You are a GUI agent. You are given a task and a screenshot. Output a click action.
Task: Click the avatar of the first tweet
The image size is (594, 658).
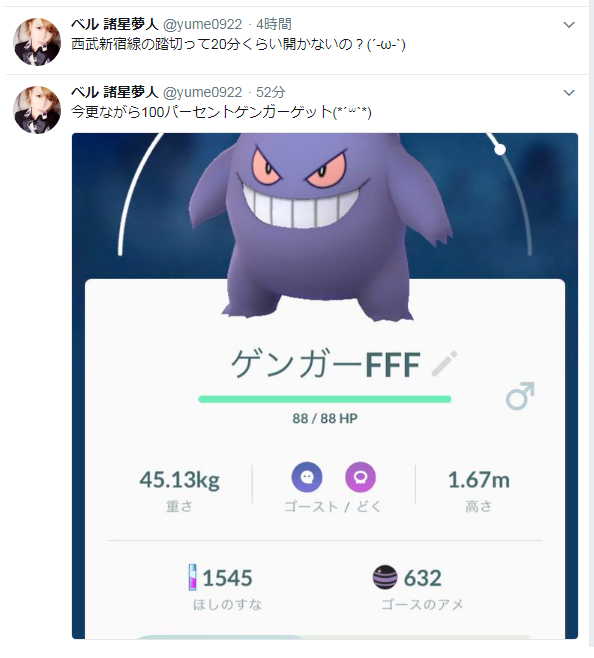[x=37, y=42]
